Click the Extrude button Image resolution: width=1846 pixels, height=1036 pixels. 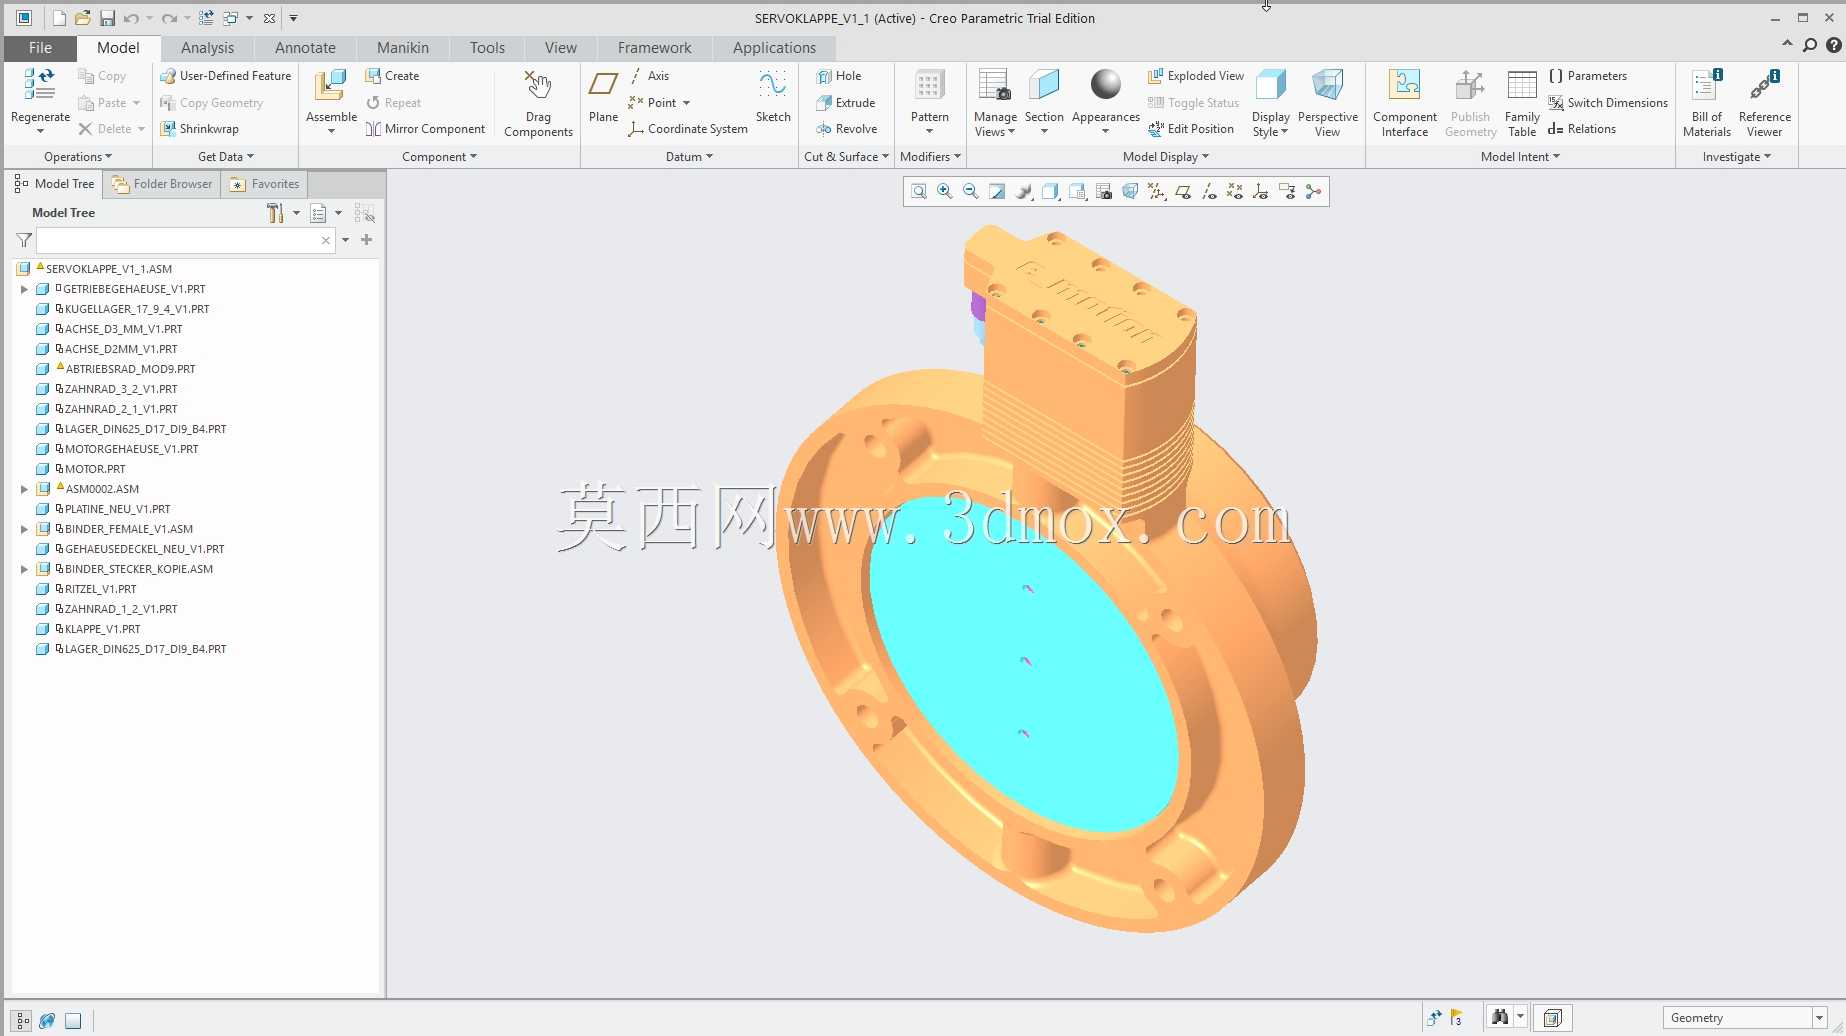point(845,103)
